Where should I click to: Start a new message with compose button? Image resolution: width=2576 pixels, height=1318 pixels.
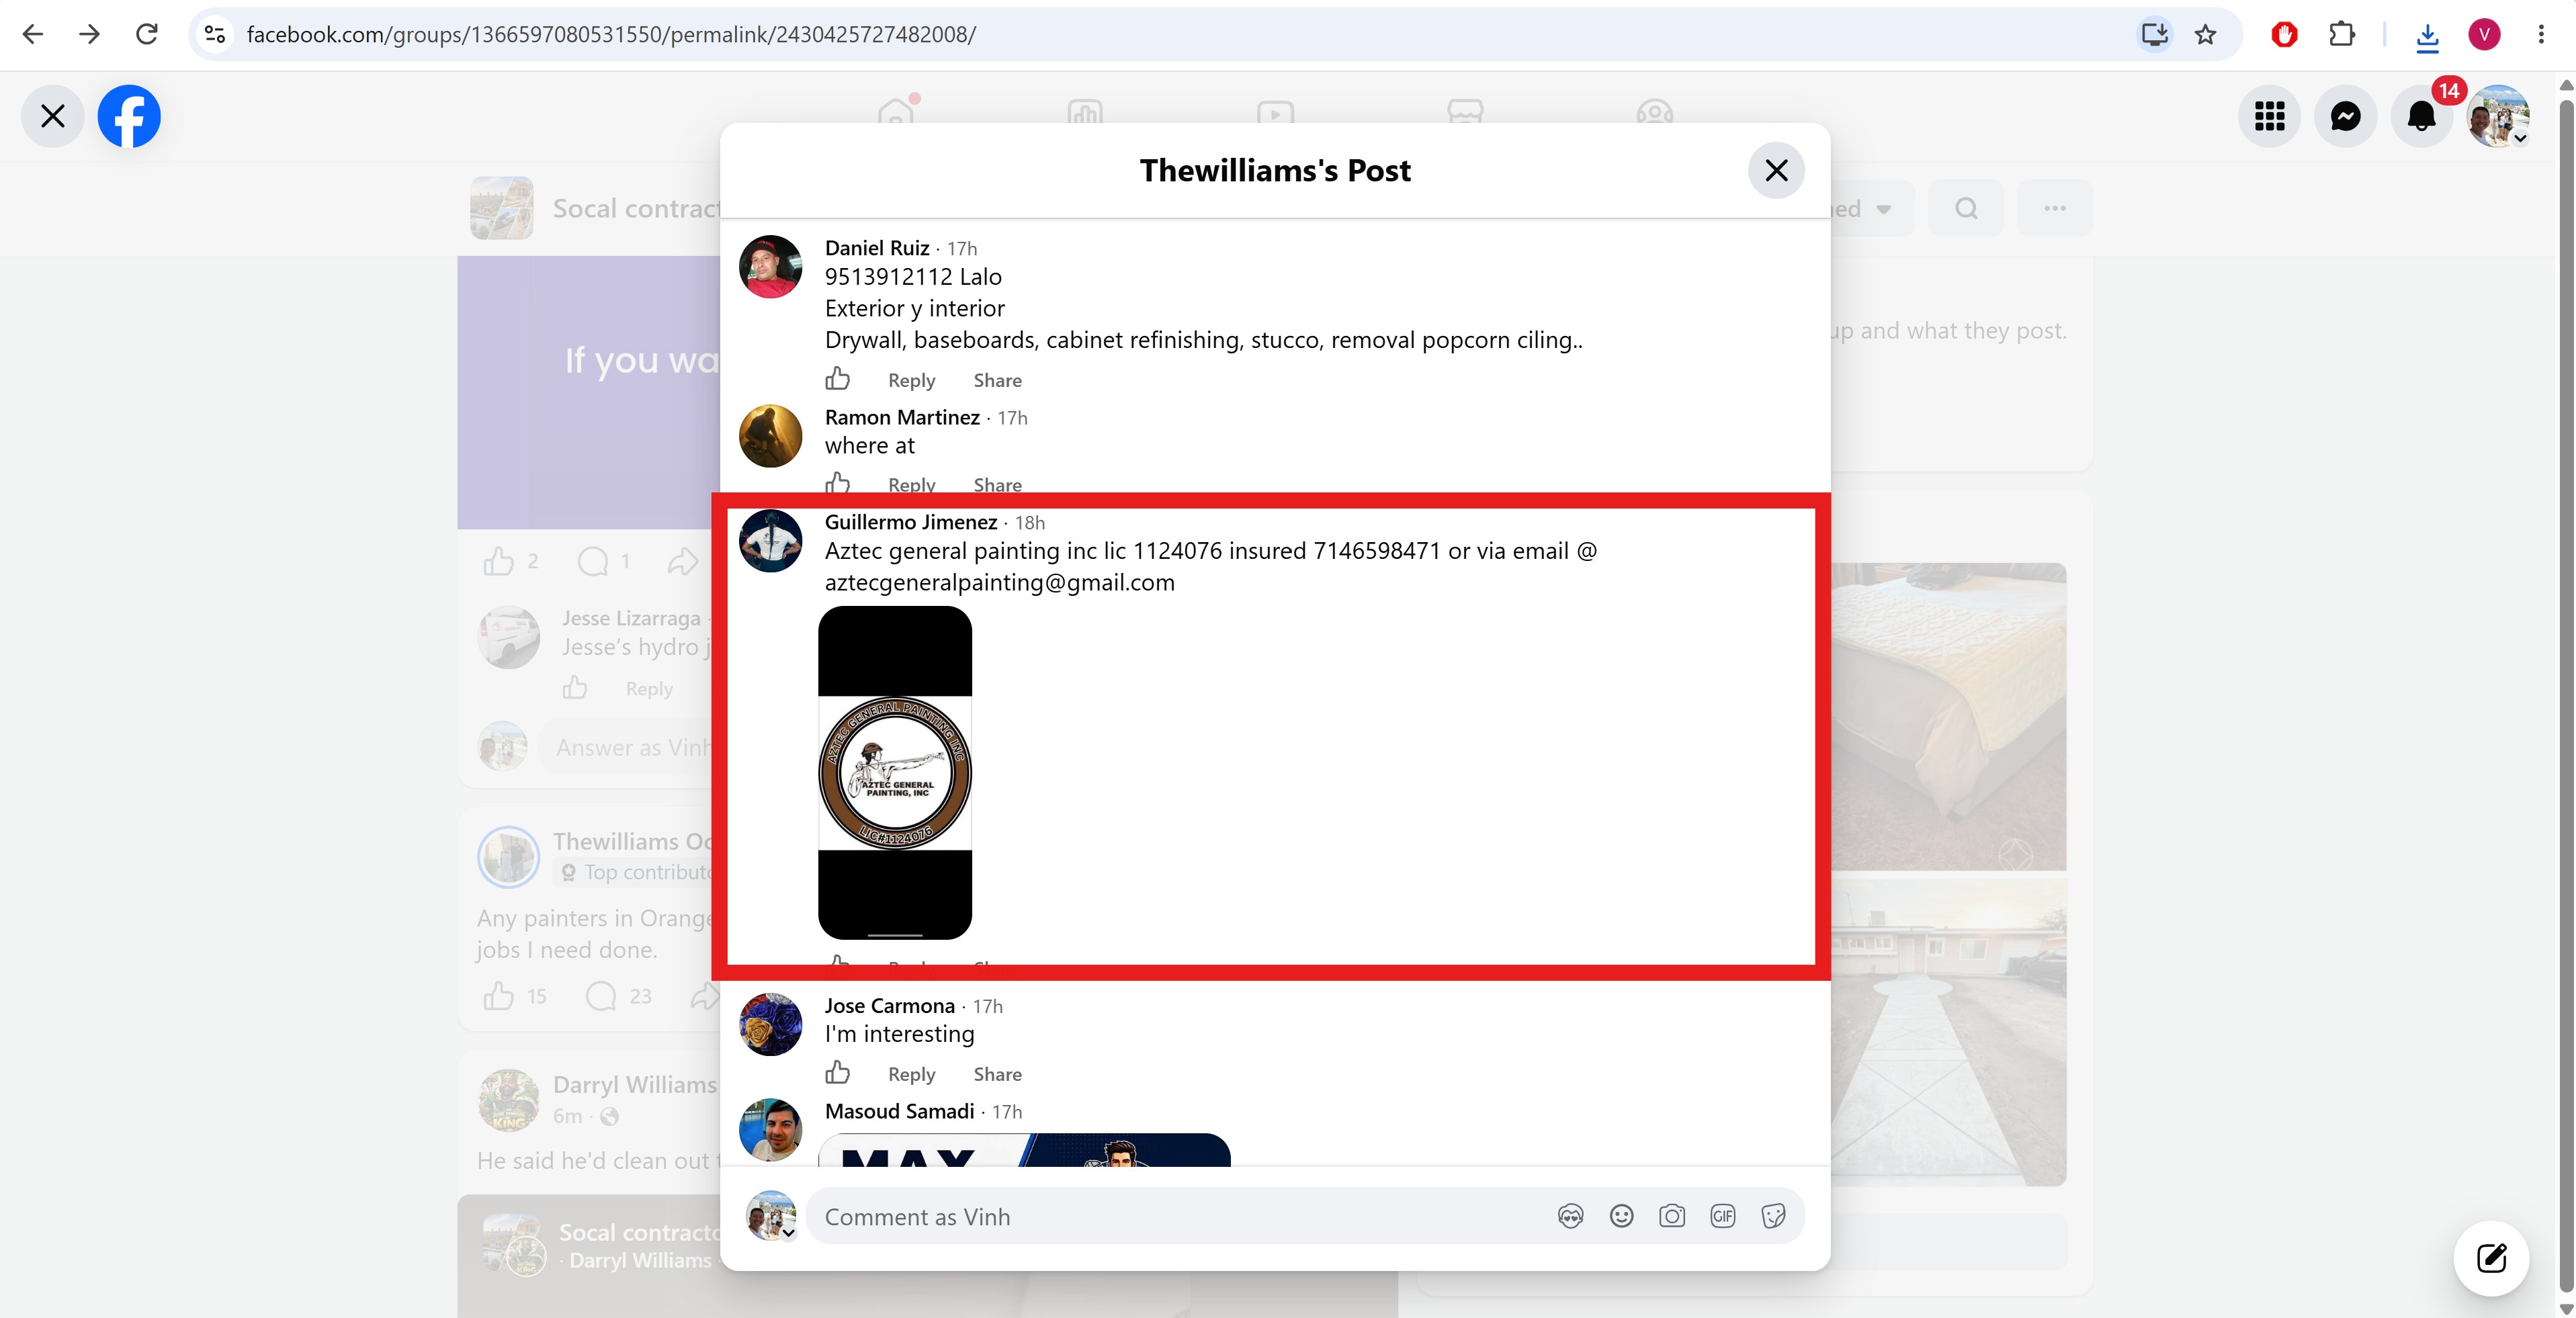click(2491, 1257)
